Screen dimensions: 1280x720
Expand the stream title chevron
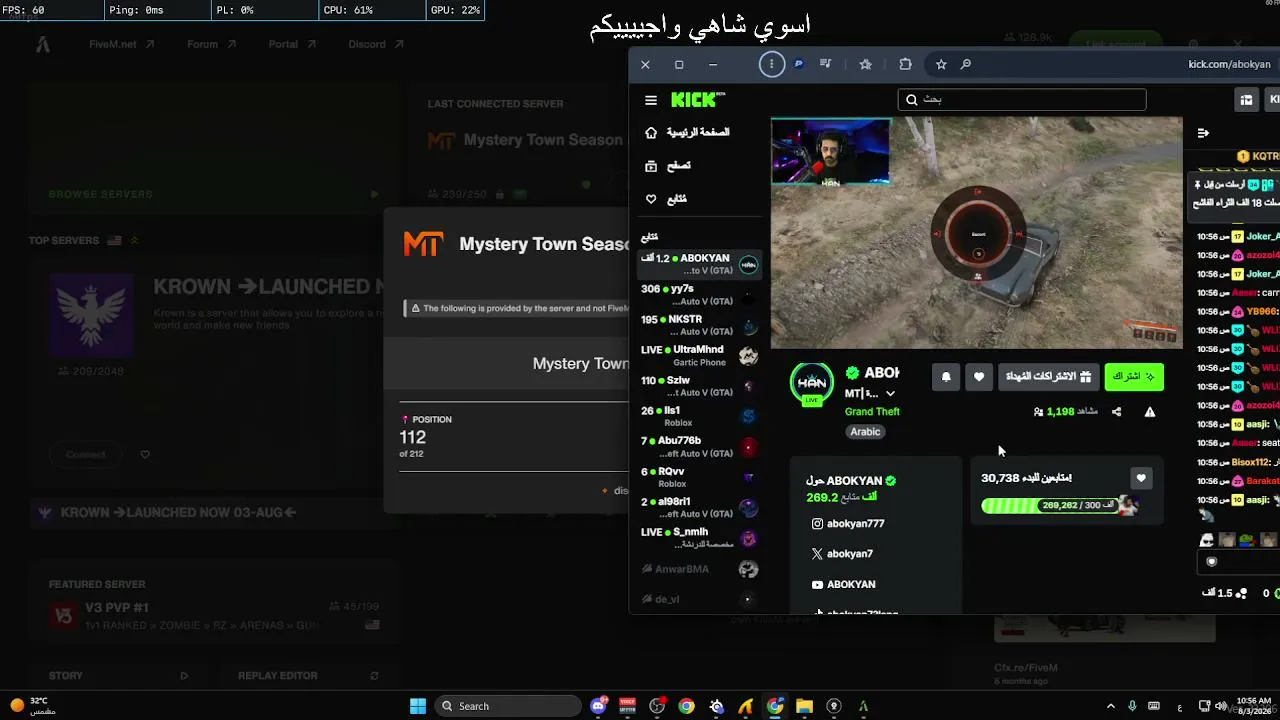tap(890, 393)
